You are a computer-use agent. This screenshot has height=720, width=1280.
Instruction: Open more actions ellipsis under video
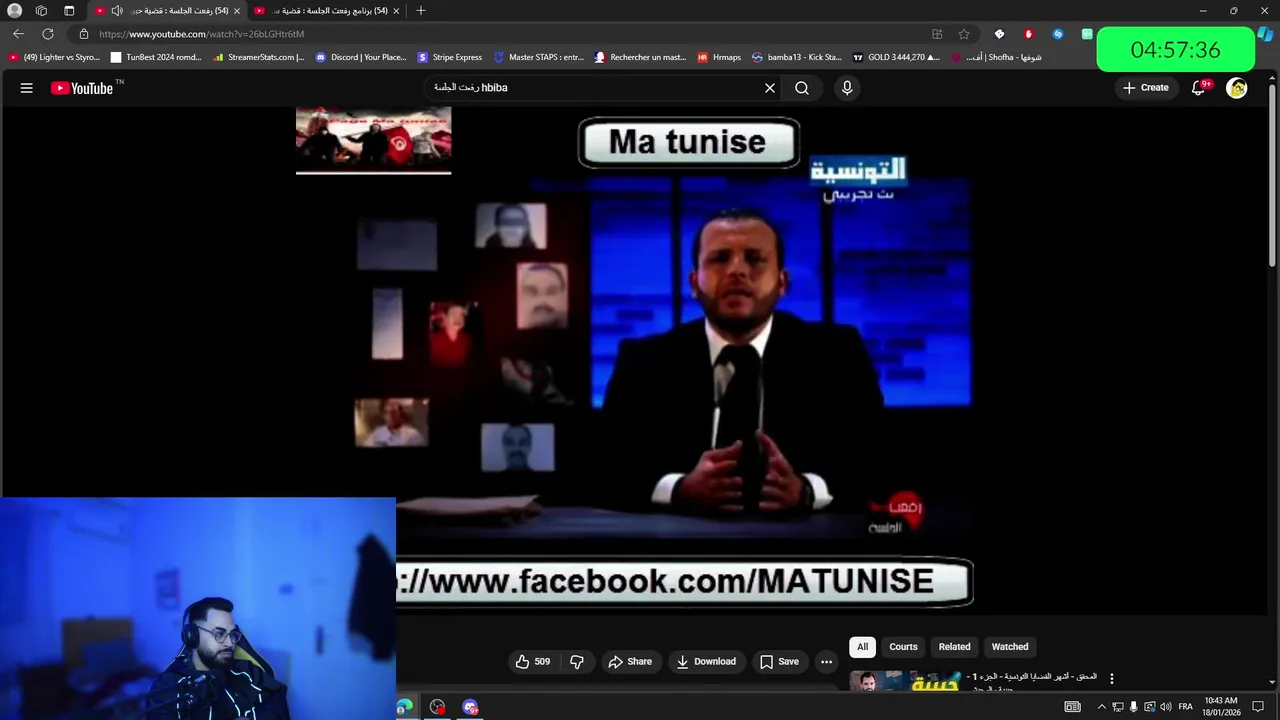(x=826, y=662)
